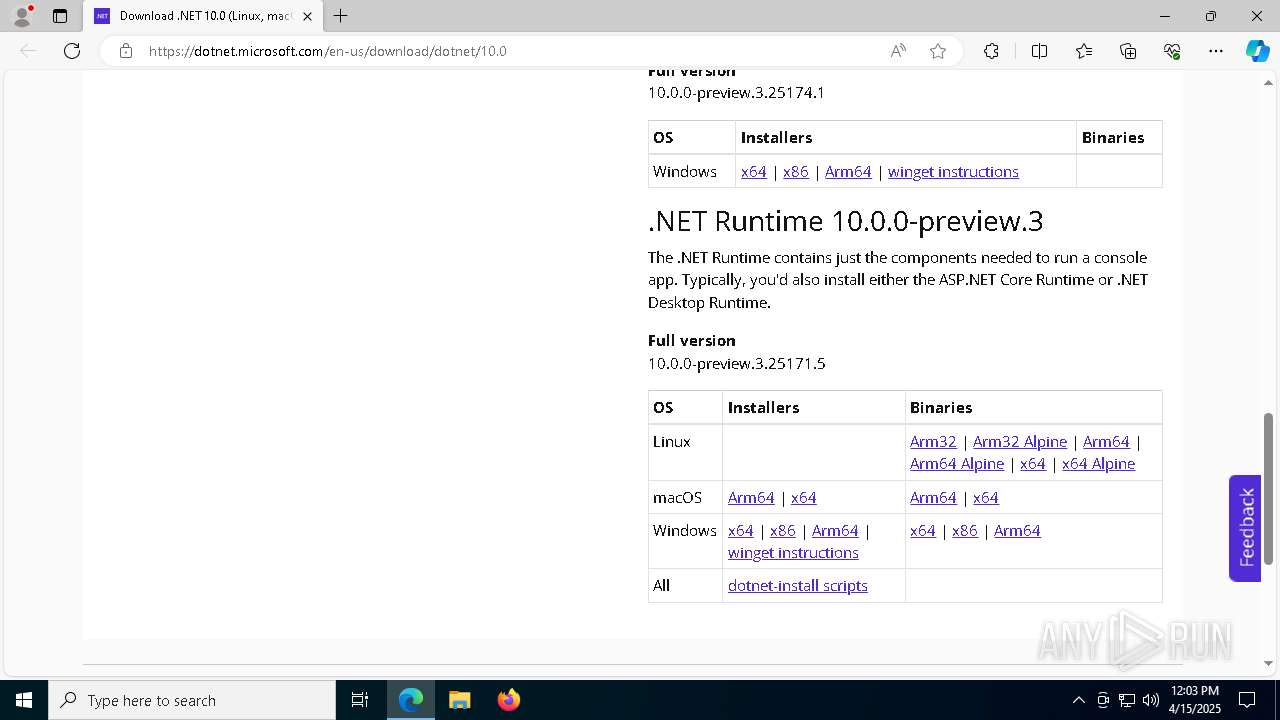This screenshot has width=1280, height=720.
Task: Download Linux x64 binaries
Action: pyautogui.click(x=1033, y=464)
